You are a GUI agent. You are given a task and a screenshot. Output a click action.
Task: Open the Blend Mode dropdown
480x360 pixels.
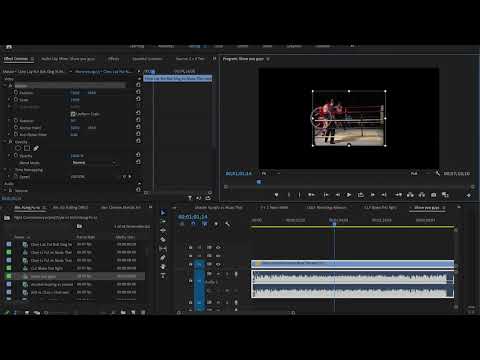click(94, 163)
